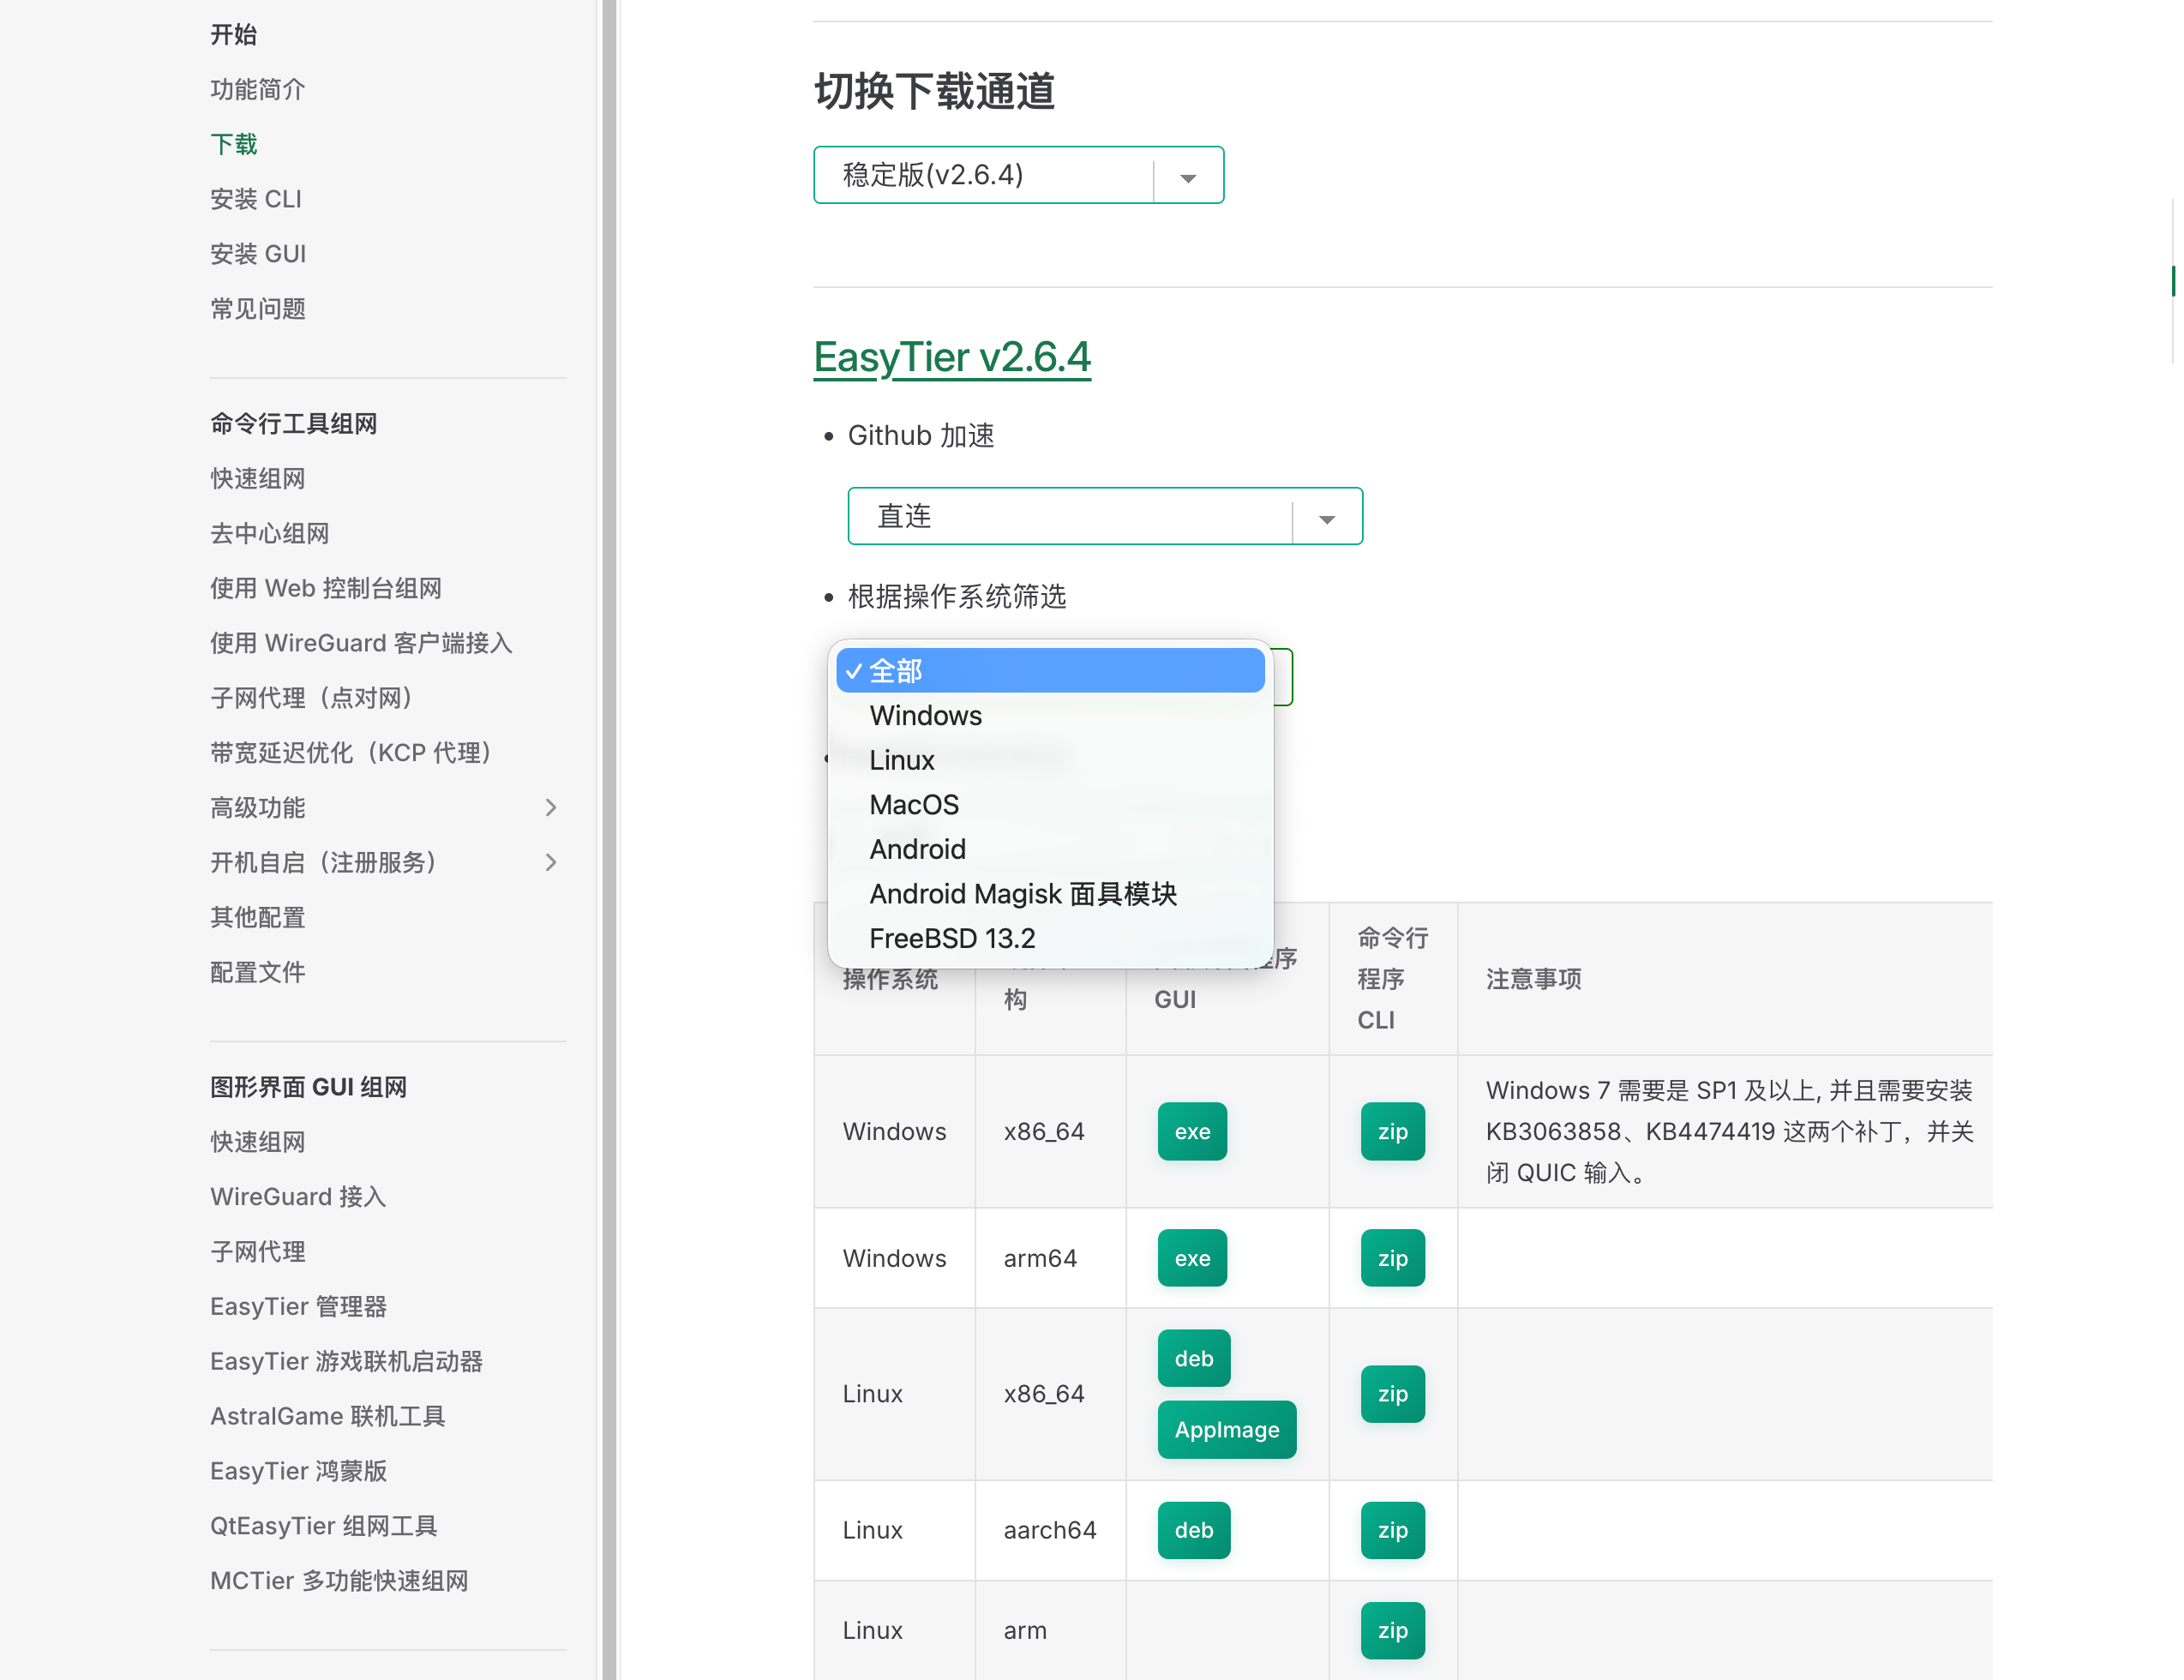Click the 图形界面 GUI 组网 heading
Viewport: 2184px width, 1680px height.
(309, 1087)
